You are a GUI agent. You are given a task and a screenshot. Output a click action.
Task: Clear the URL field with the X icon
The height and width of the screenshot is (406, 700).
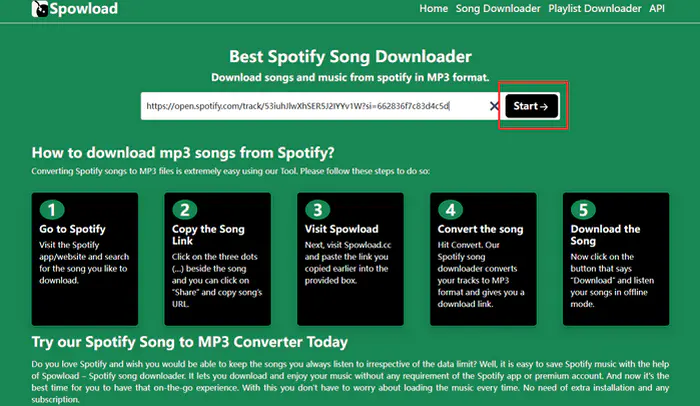tap(494, 106)
